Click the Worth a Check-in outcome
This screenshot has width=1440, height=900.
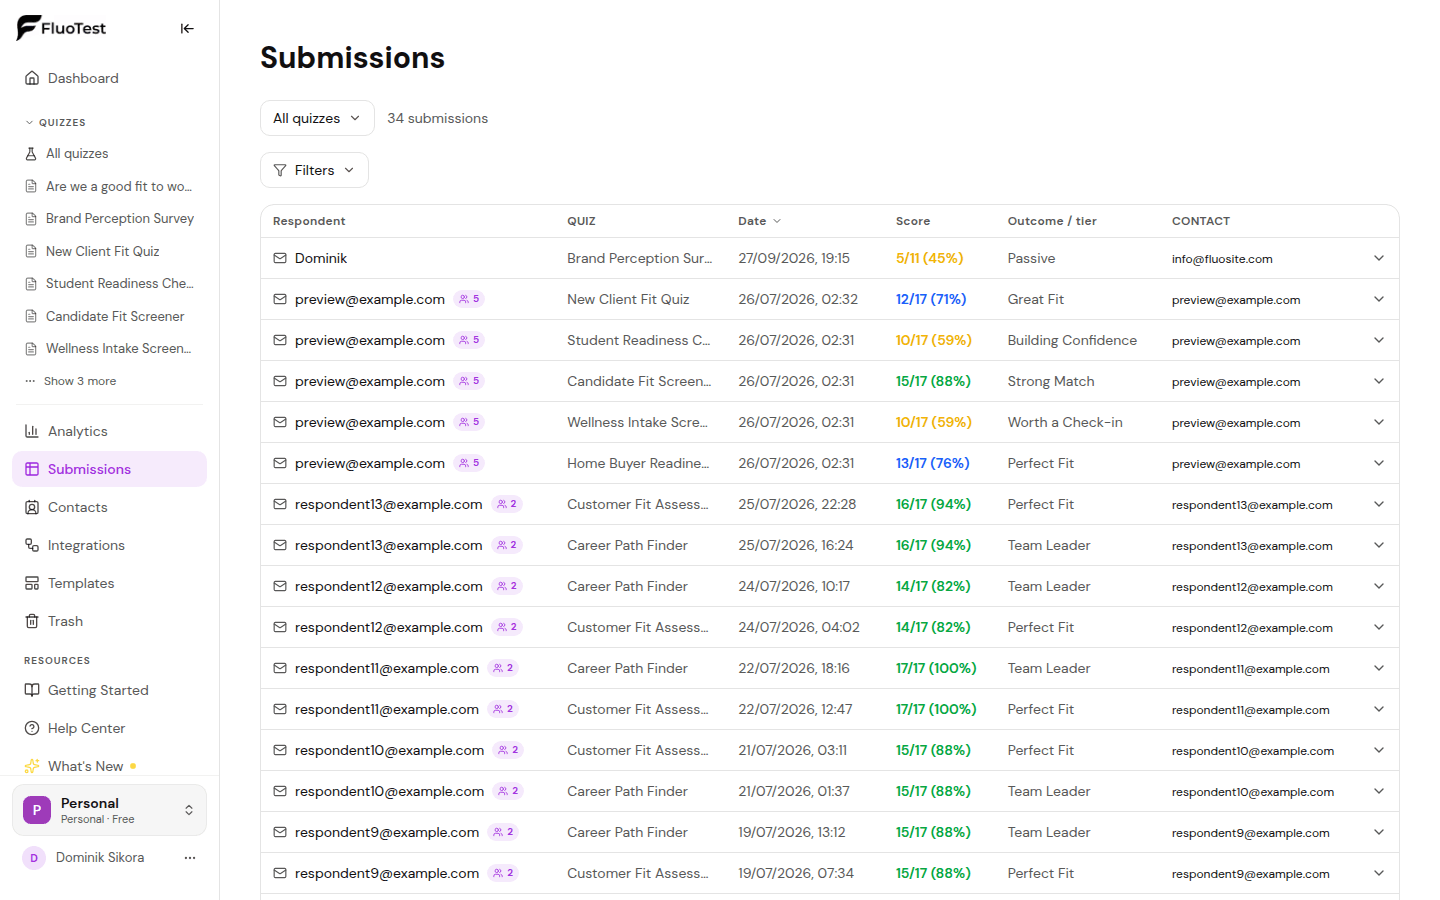click(x=1065, y=422)
